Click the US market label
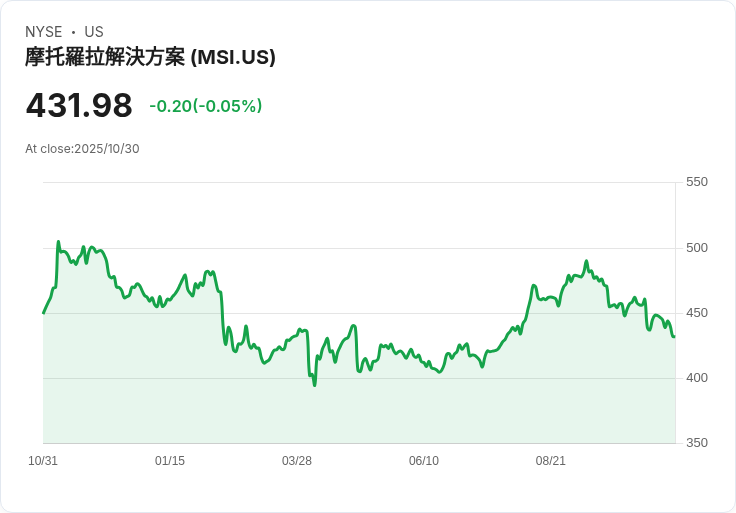The width and height of the screenshot is (736, 513). (x=94, y=32)
